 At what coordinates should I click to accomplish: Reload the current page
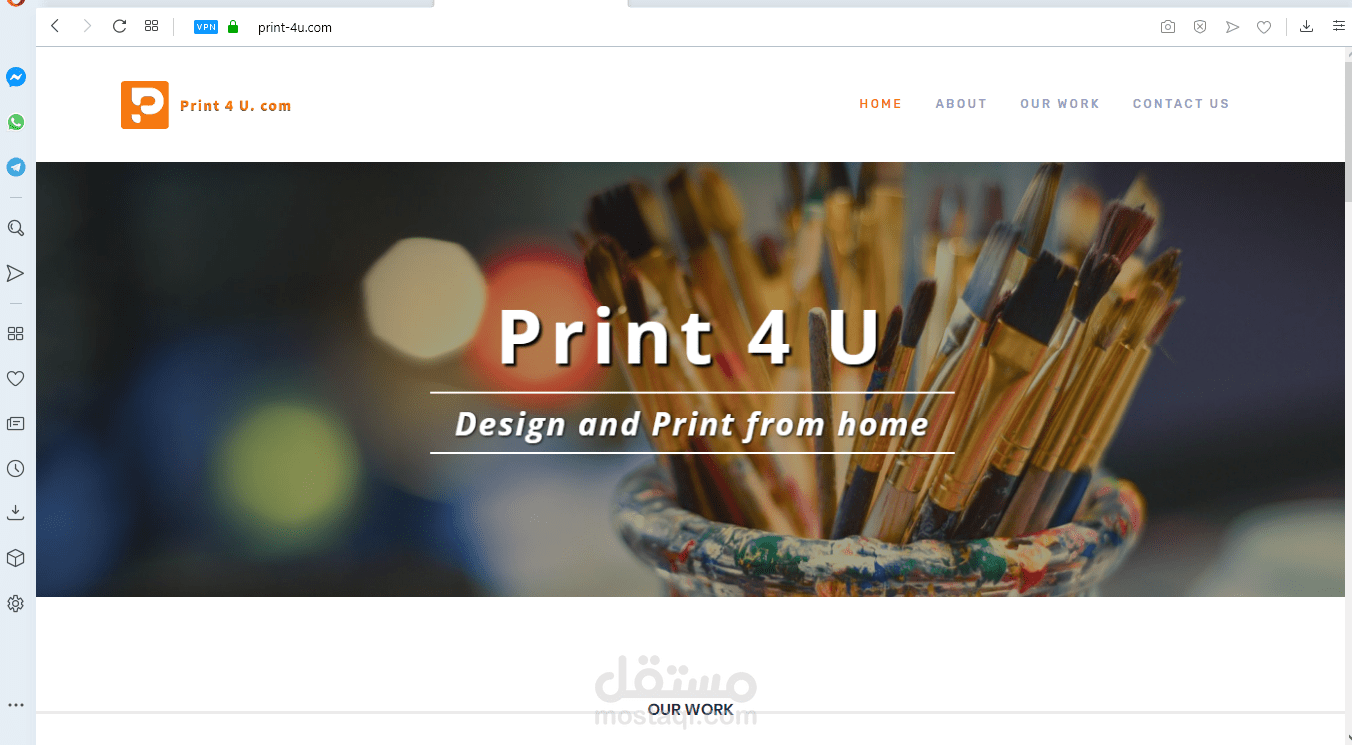pyautogui.click(x=119, y=26)
